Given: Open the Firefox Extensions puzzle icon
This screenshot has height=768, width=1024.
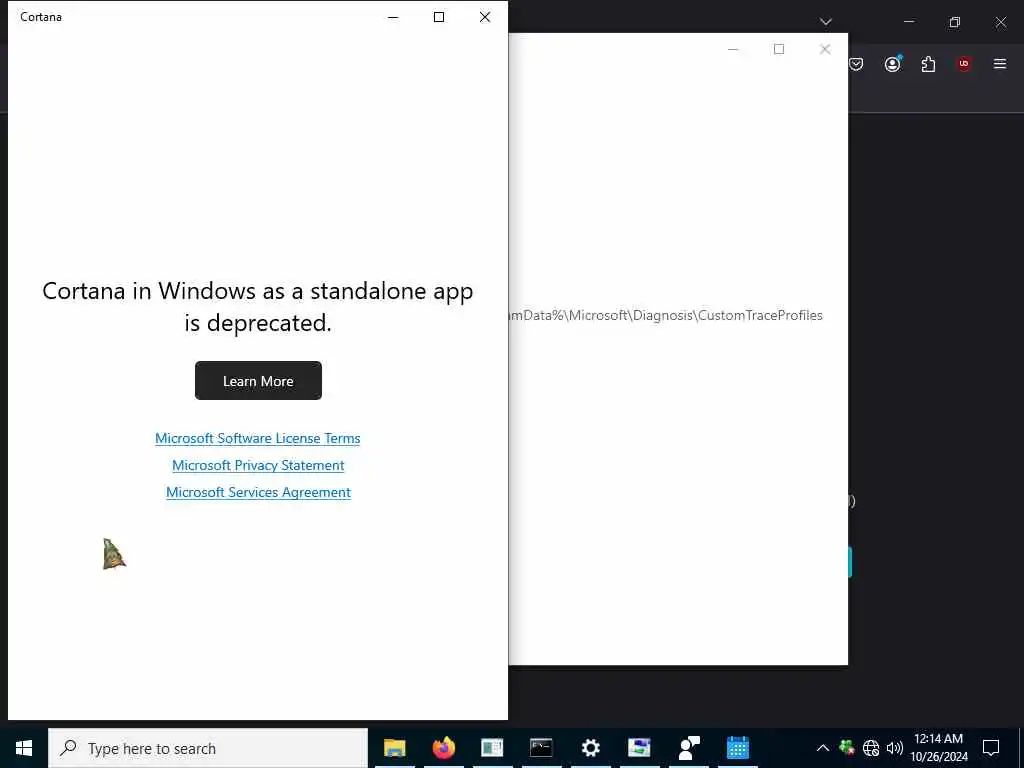Looking at the screenshot, I should click(x=928, y=64).
